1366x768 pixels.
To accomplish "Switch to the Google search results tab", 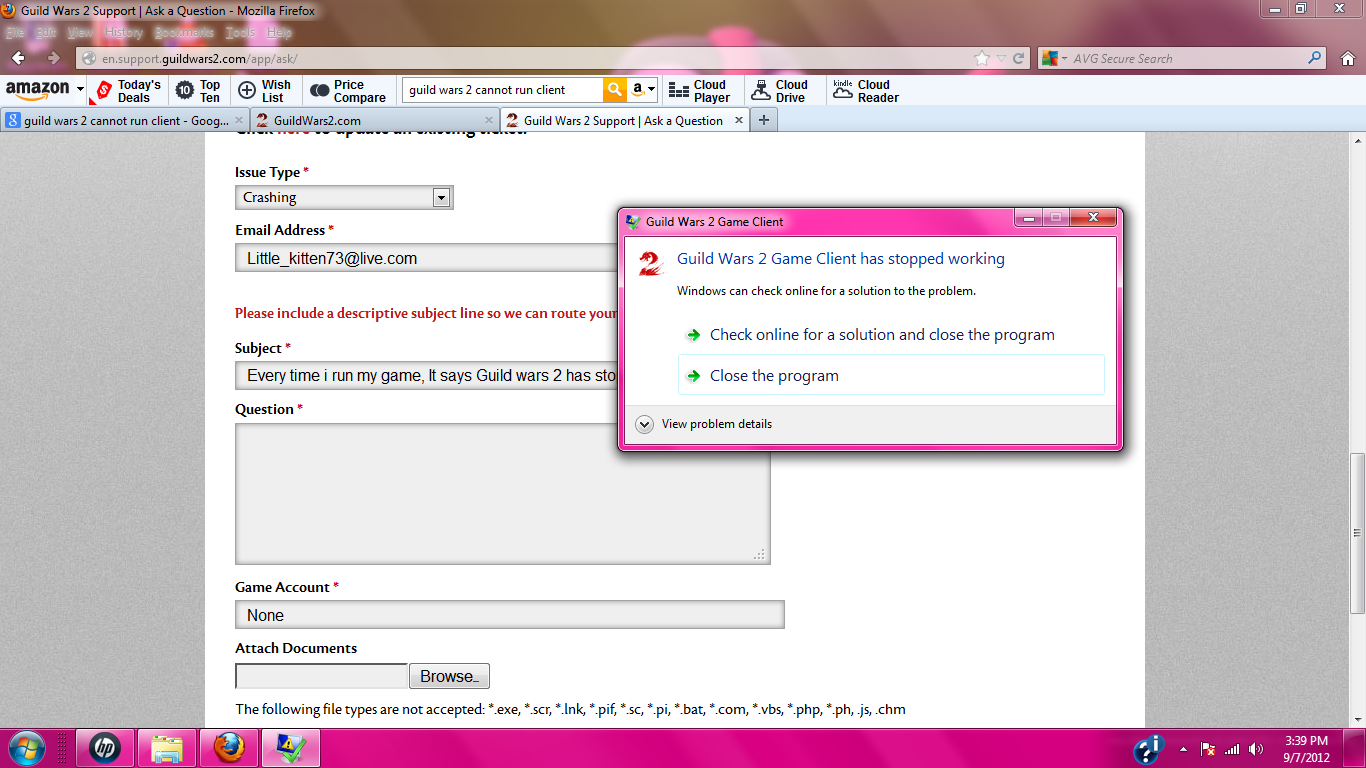I will 124,120.
